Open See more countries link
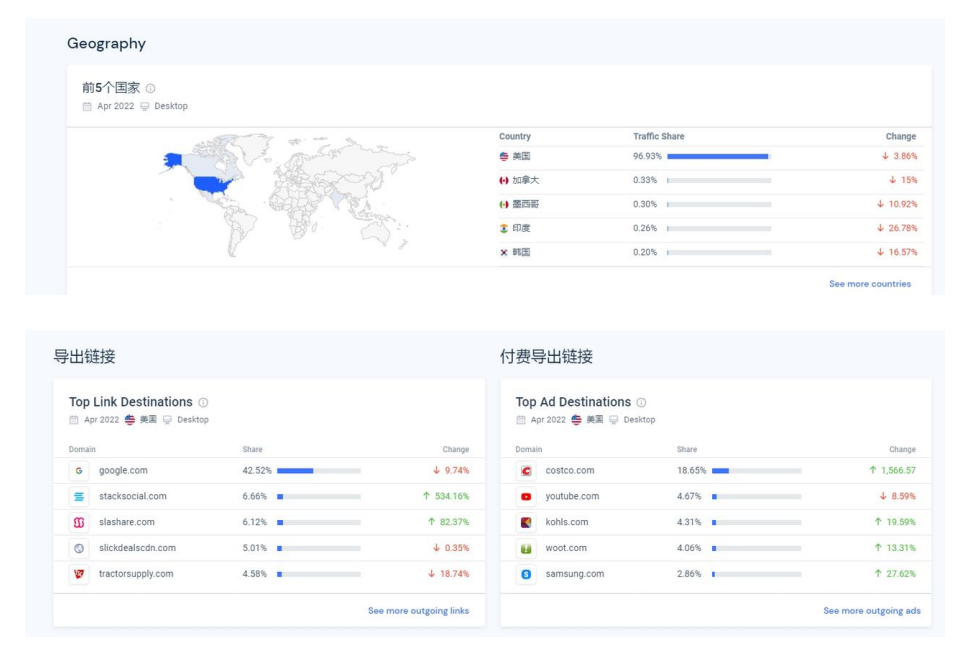The width and height of the screenshot is (977, 650). pyautogui.click(x=870, y=284)
